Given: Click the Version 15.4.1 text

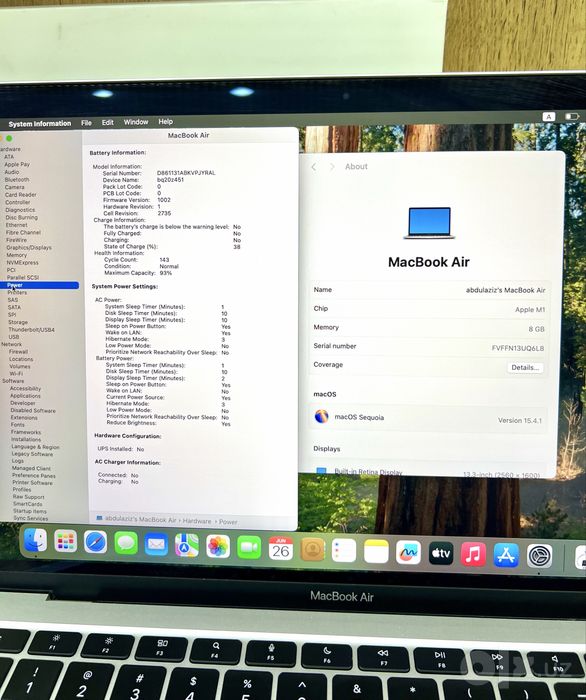Looking at the screenshot, I should coord(520,421).
